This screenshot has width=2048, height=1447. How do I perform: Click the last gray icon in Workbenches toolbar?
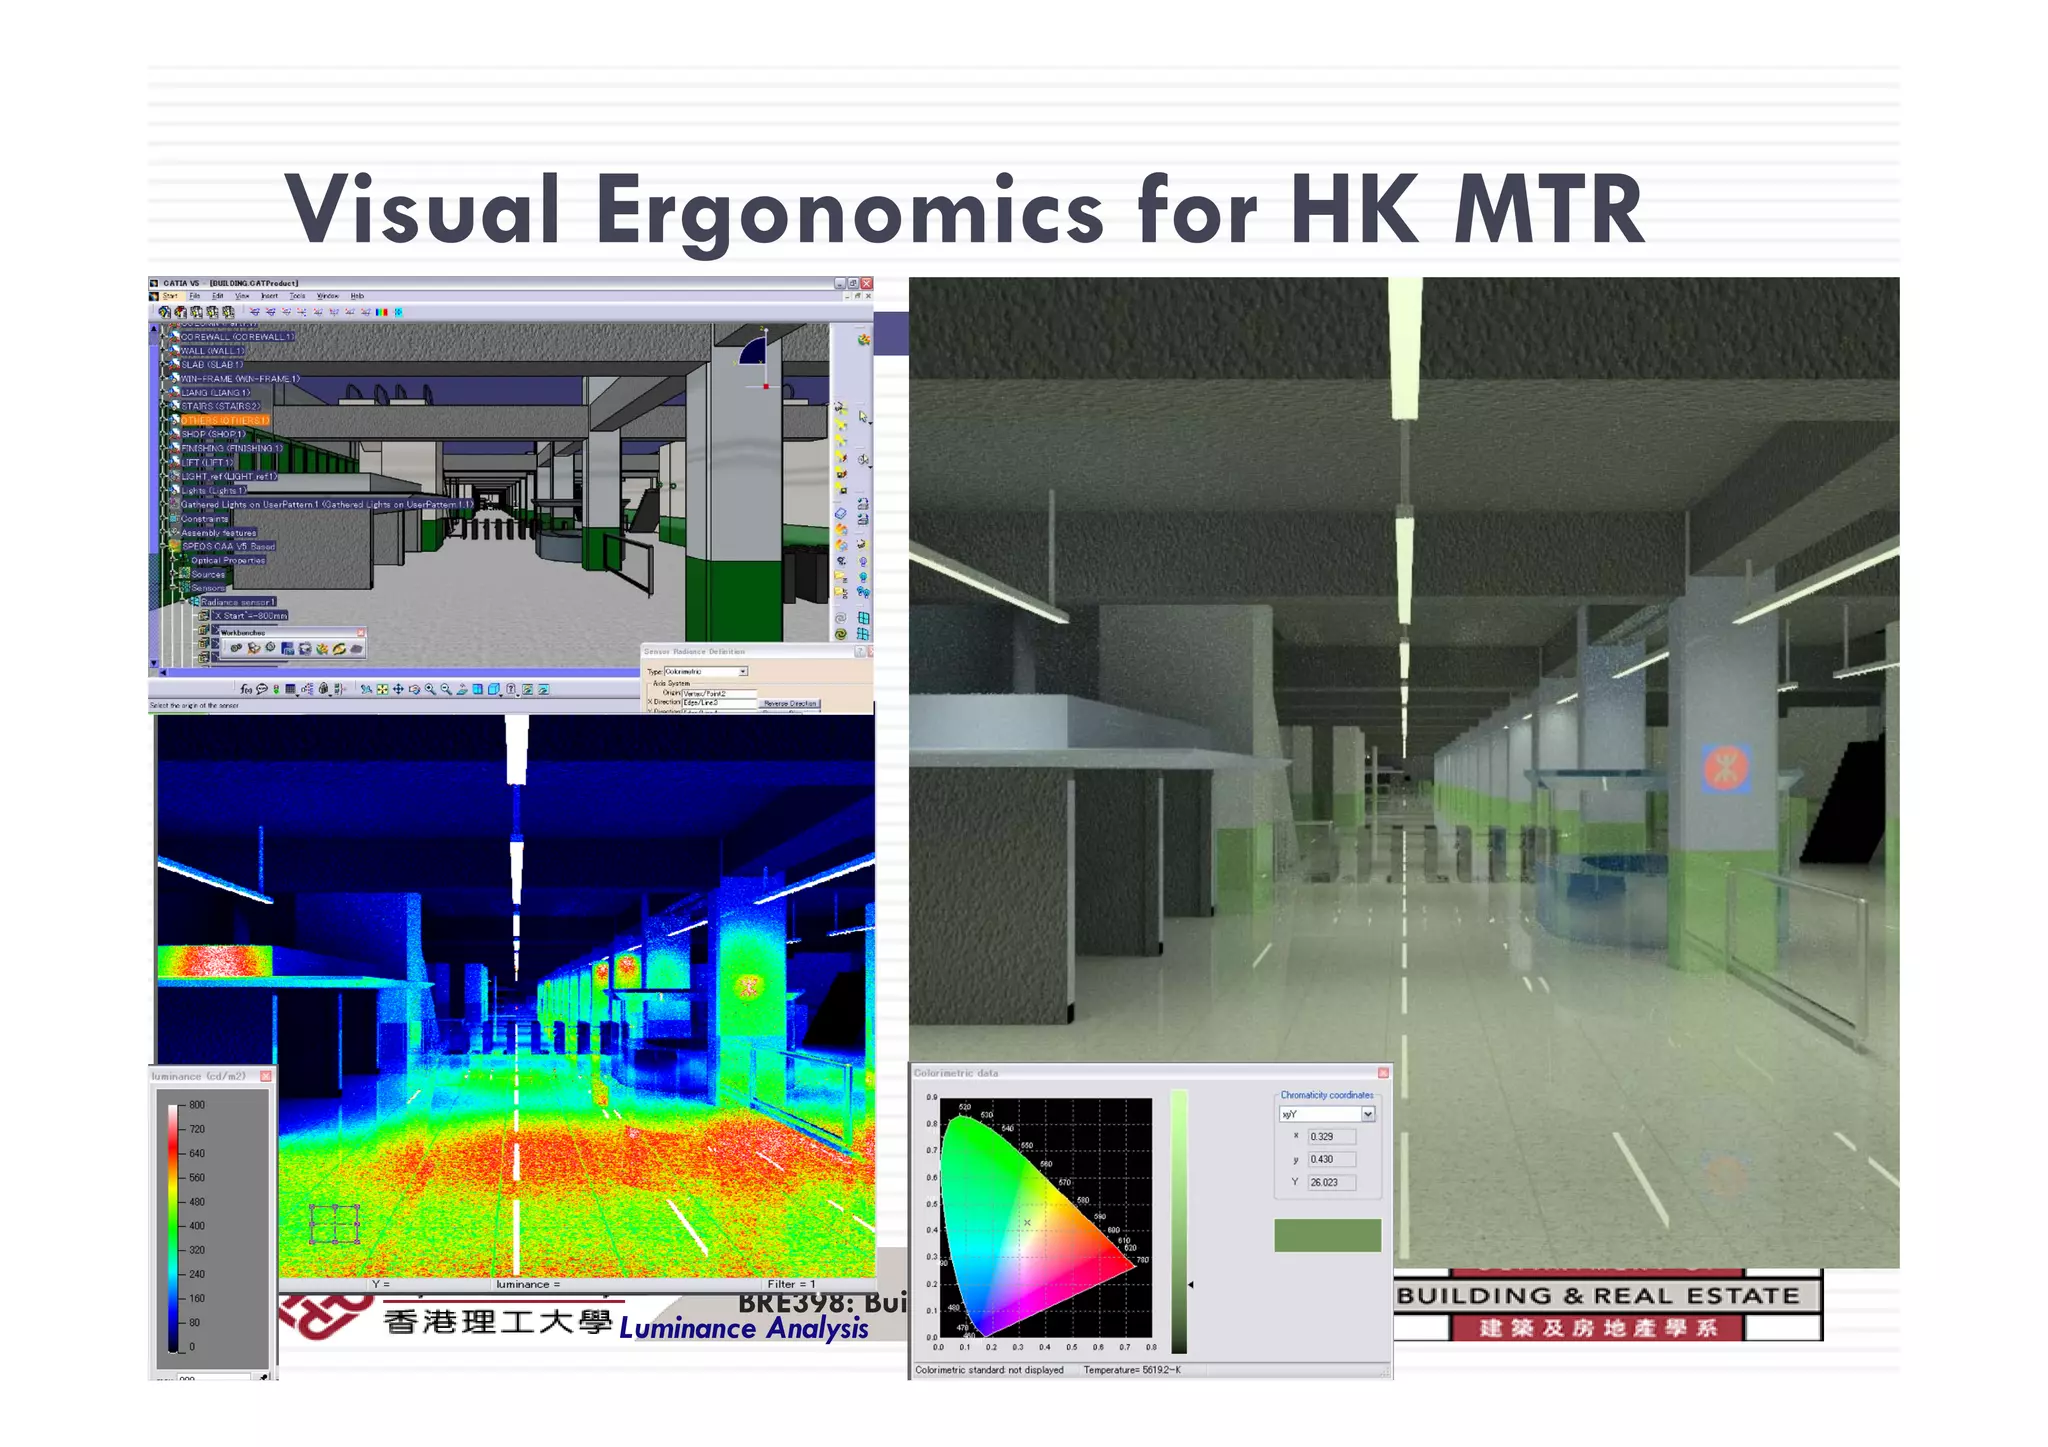(356, 648)
